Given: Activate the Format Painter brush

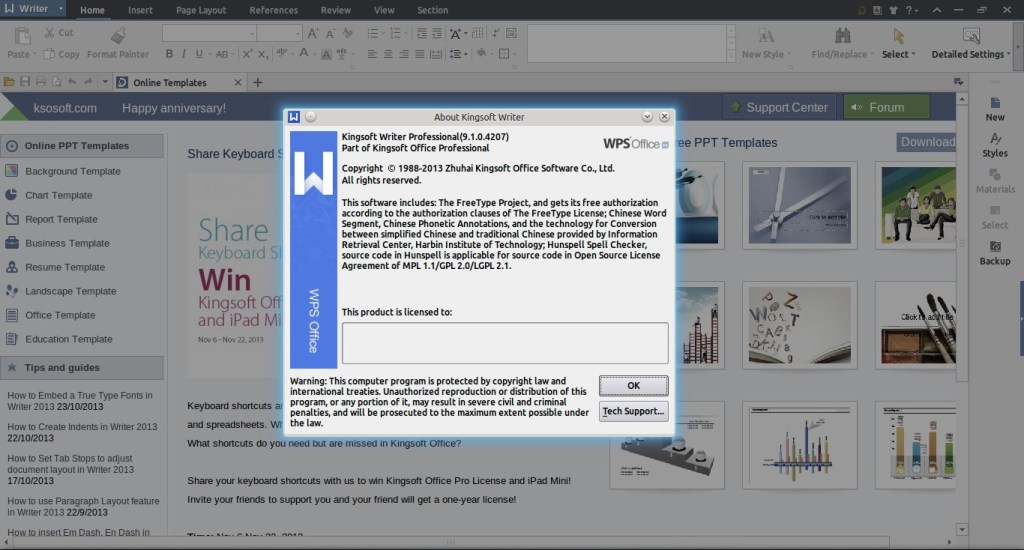Looking at the screenshot, I should point(118,36).
